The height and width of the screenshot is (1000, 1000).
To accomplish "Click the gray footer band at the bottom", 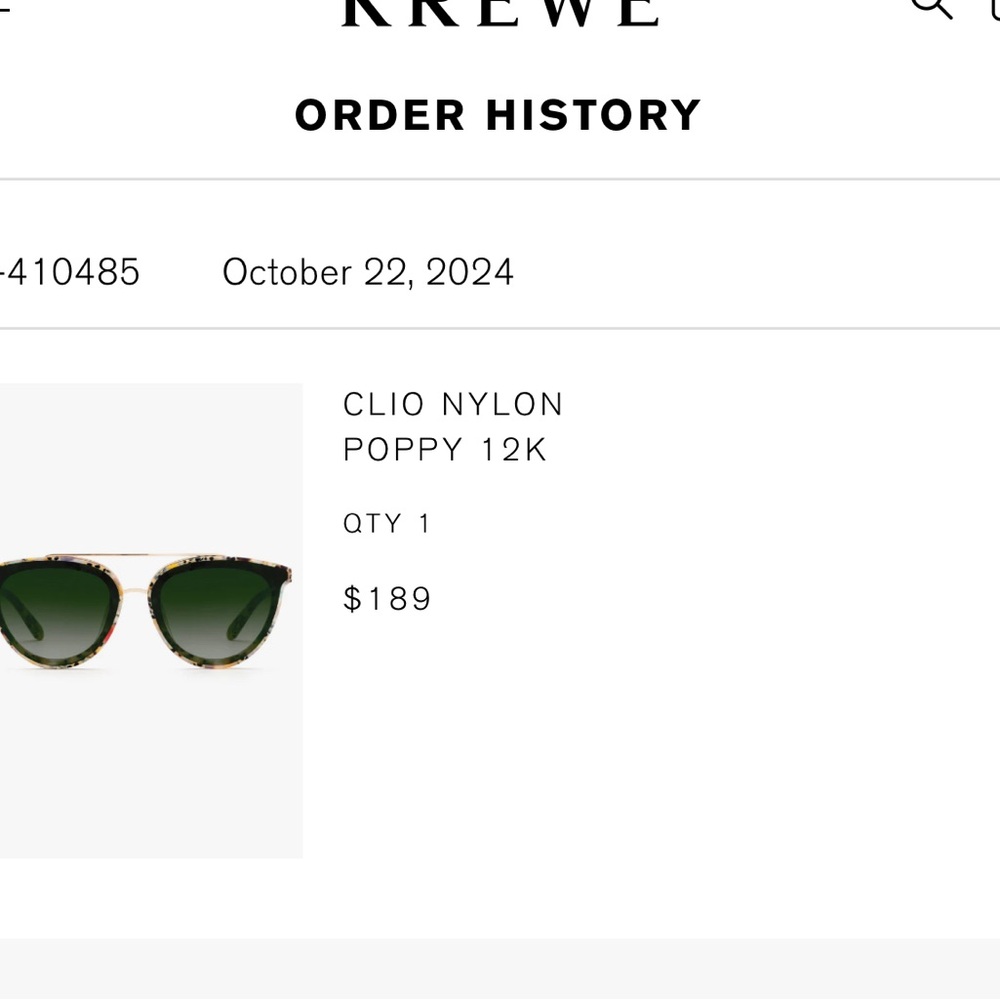I will (x=500, y=968).
